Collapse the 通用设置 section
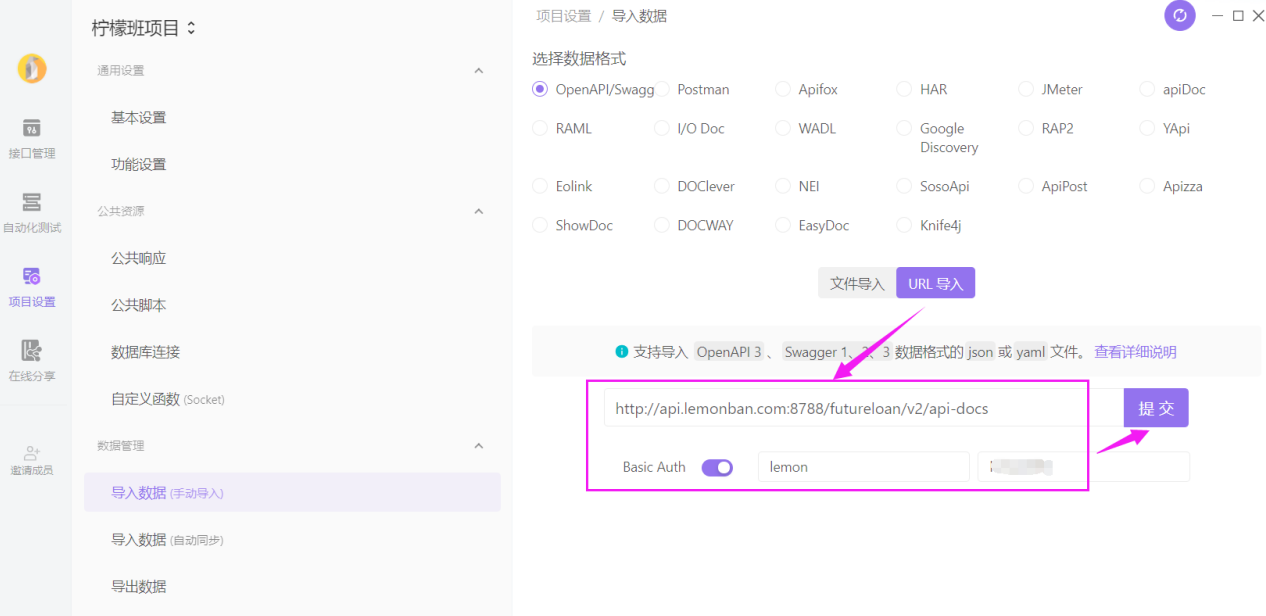 tap(479, 70)
